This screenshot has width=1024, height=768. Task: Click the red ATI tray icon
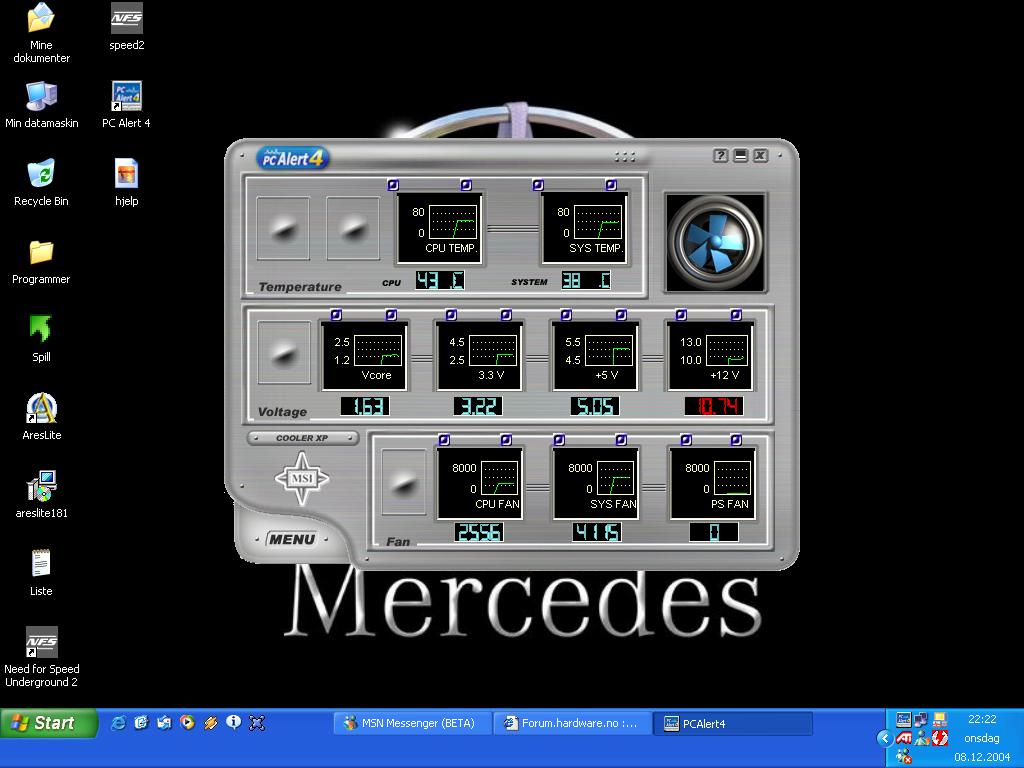pyautogui.click(x=904, y=738)
